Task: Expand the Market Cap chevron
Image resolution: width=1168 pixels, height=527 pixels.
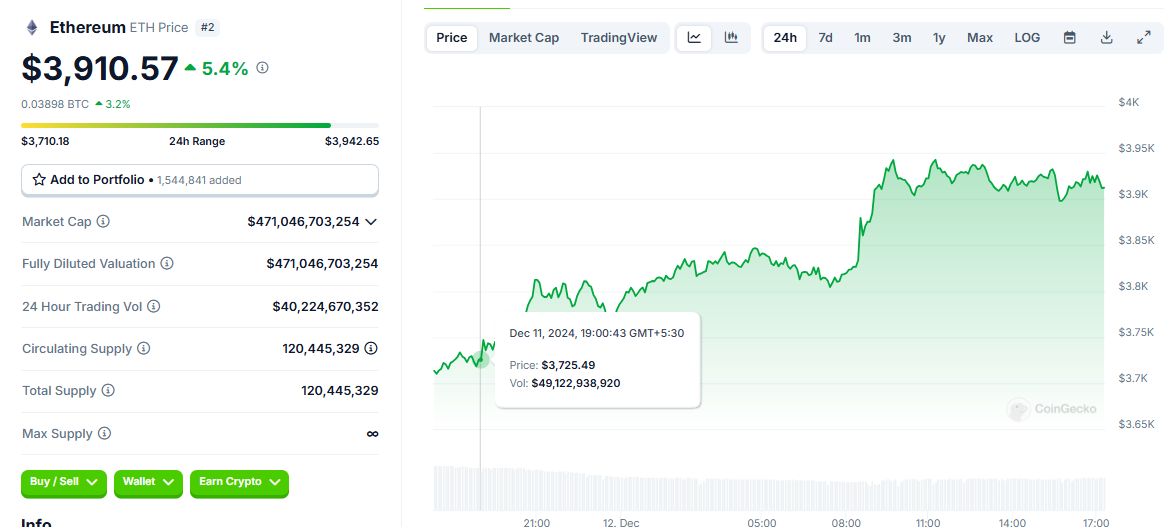Action: click(x=371, y=222)
